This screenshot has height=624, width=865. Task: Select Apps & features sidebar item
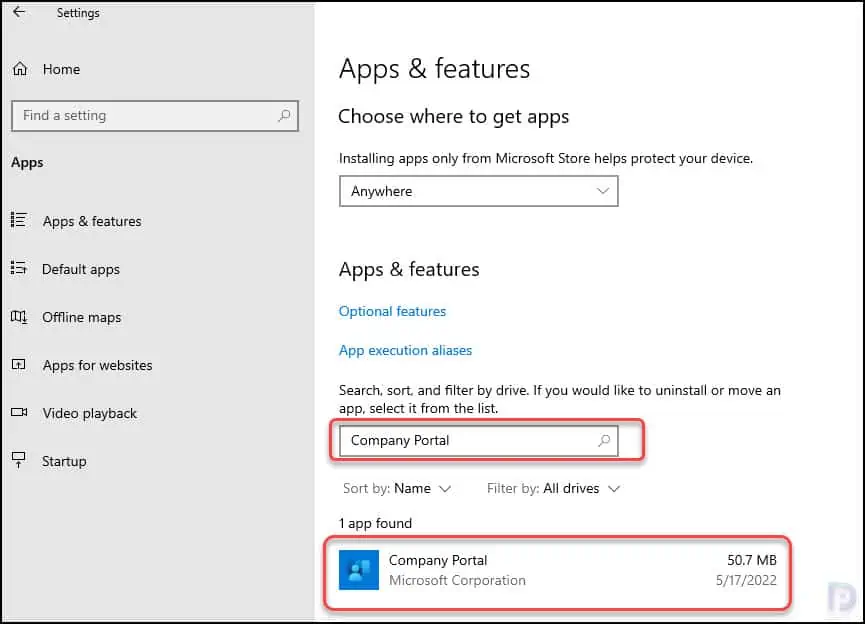[x=92, y=221]
